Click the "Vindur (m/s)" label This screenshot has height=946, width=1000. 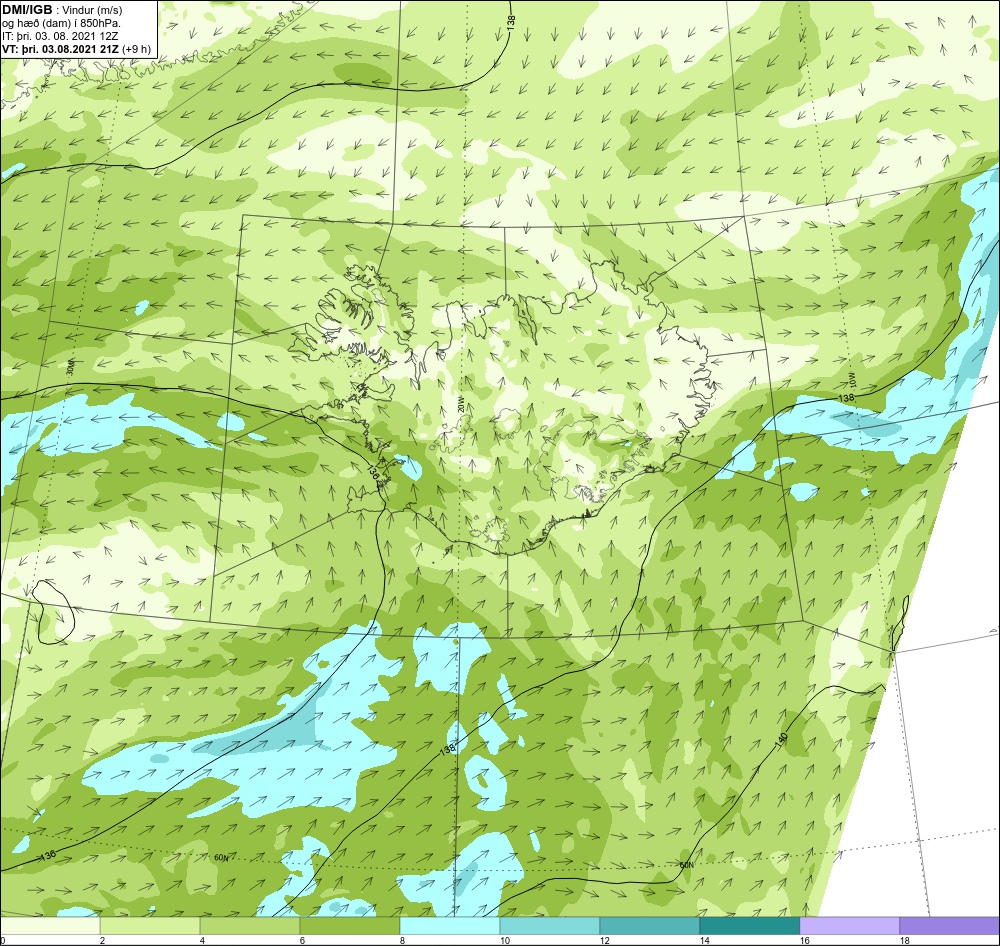pyautogui.click(x=92, y=10)
